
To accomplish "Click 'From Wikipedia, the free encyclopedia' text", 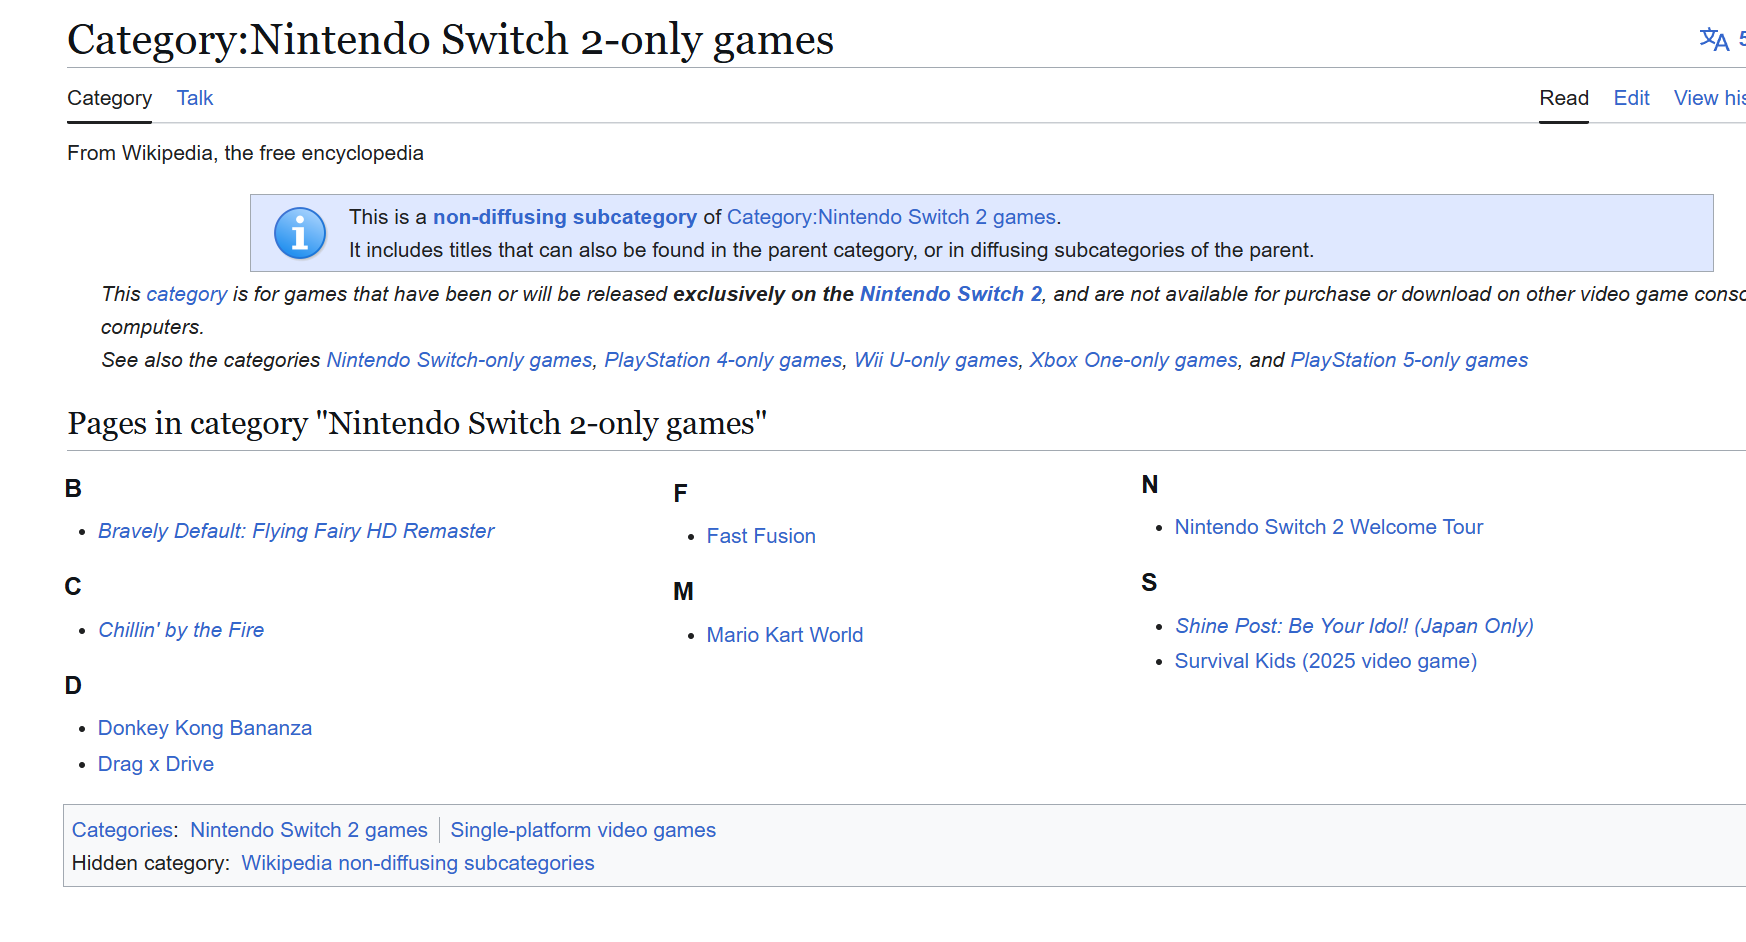I will pyautogui.click(x=245, y=153).
